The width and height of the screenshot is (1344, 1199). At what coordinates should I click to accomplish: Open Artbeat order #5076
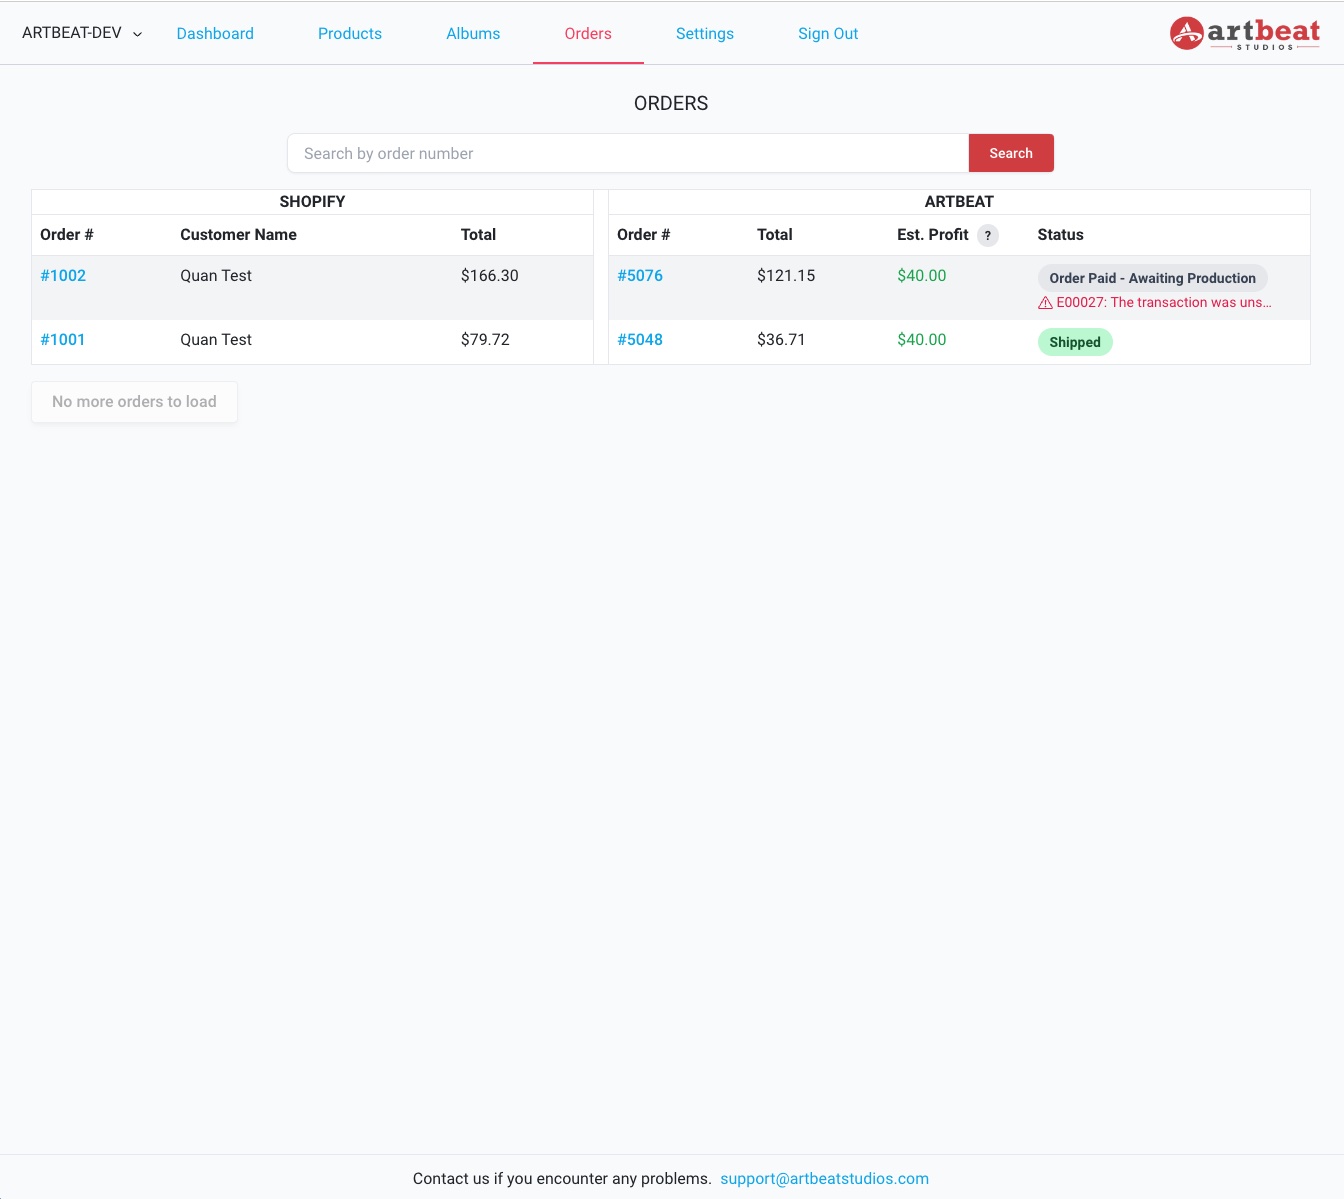640,276
